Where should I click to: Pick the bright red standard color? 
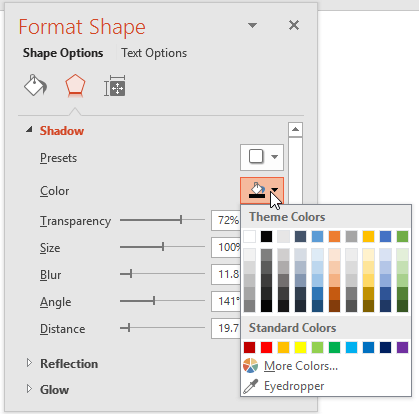[x=266, y=347]
